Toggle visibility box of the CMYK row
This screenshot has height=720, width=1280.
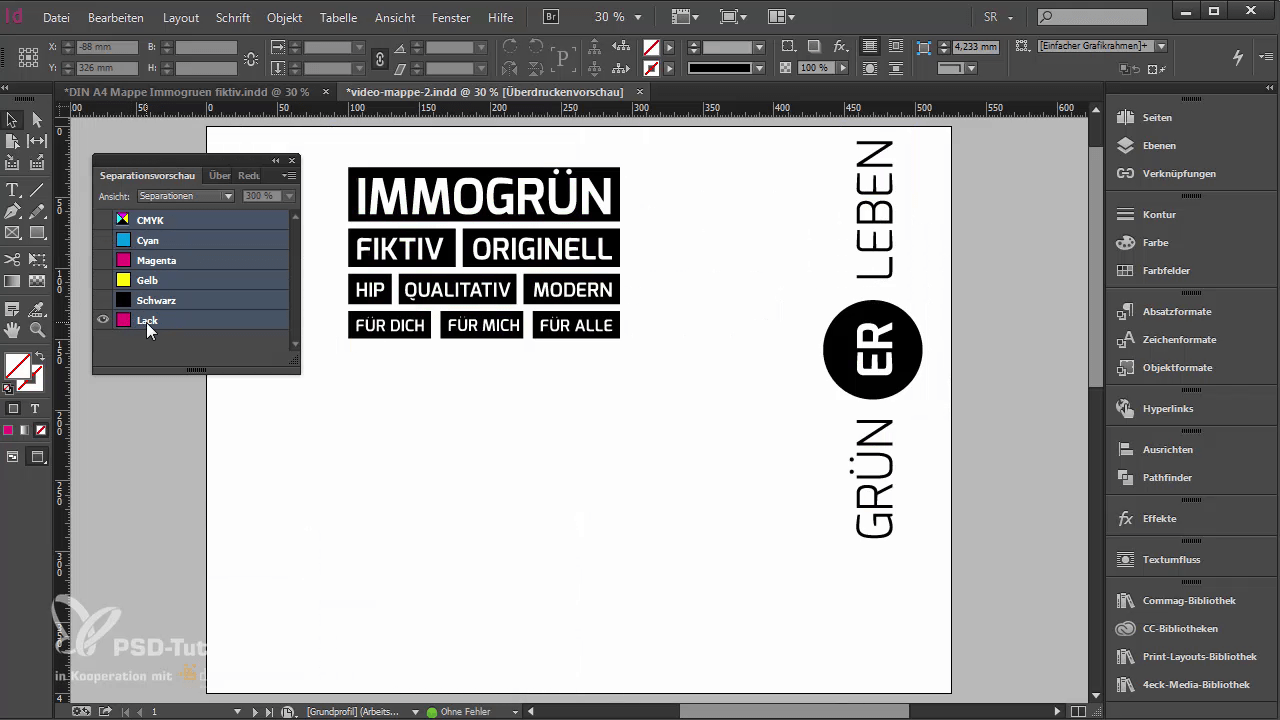102,220
